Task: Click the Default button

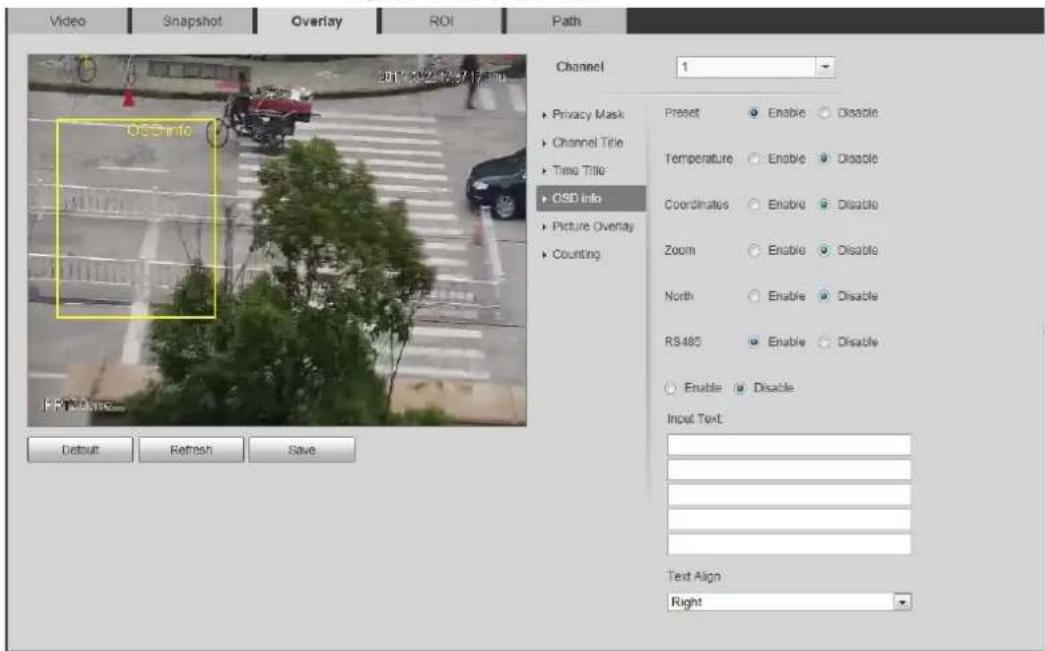Action: coord(80,450)
